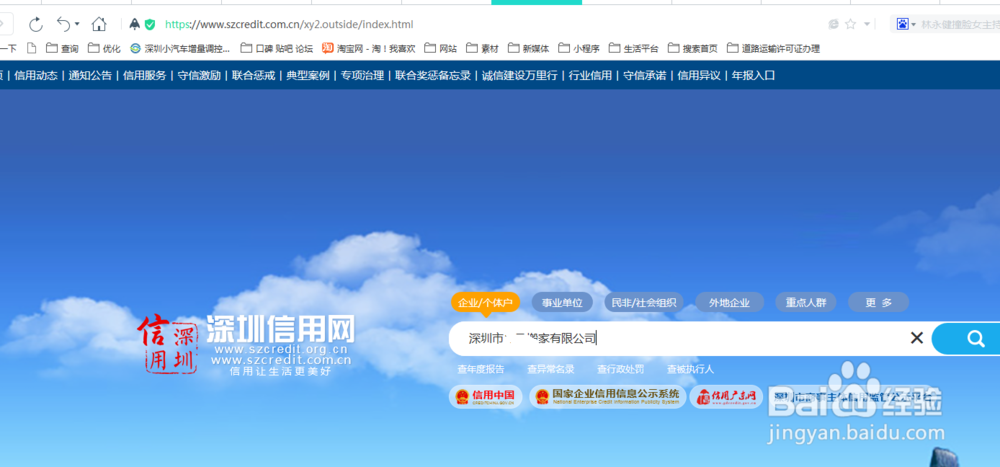Click the 深圳信用网 site logo

click(246, 343)
